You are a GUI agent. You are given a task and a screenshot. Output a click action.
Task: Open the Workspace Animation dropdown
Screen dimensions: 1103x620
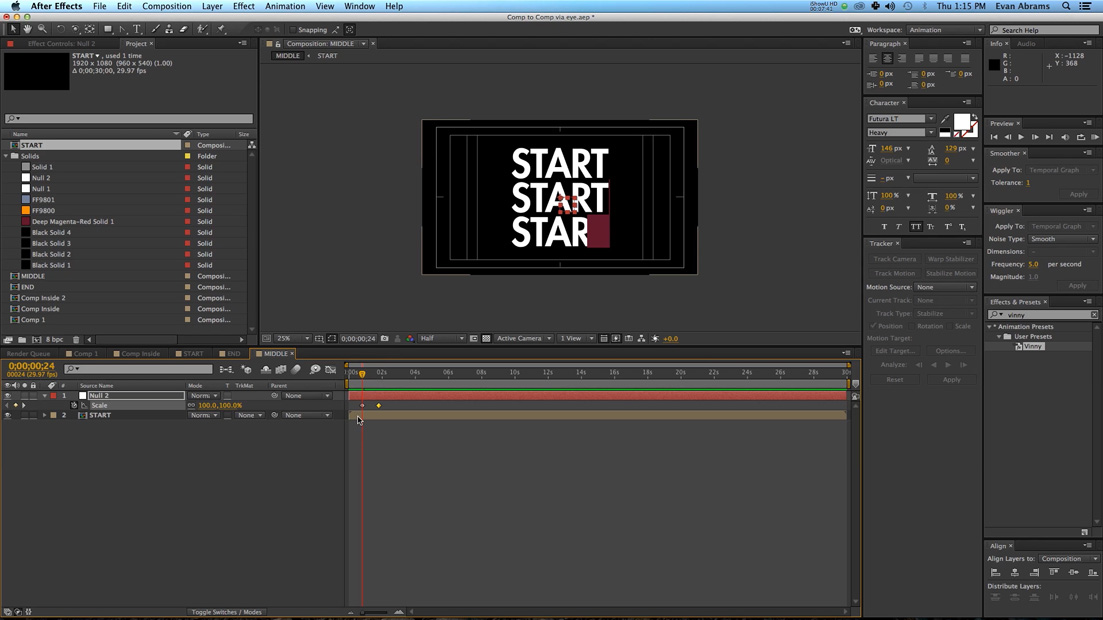pos(945,30)
